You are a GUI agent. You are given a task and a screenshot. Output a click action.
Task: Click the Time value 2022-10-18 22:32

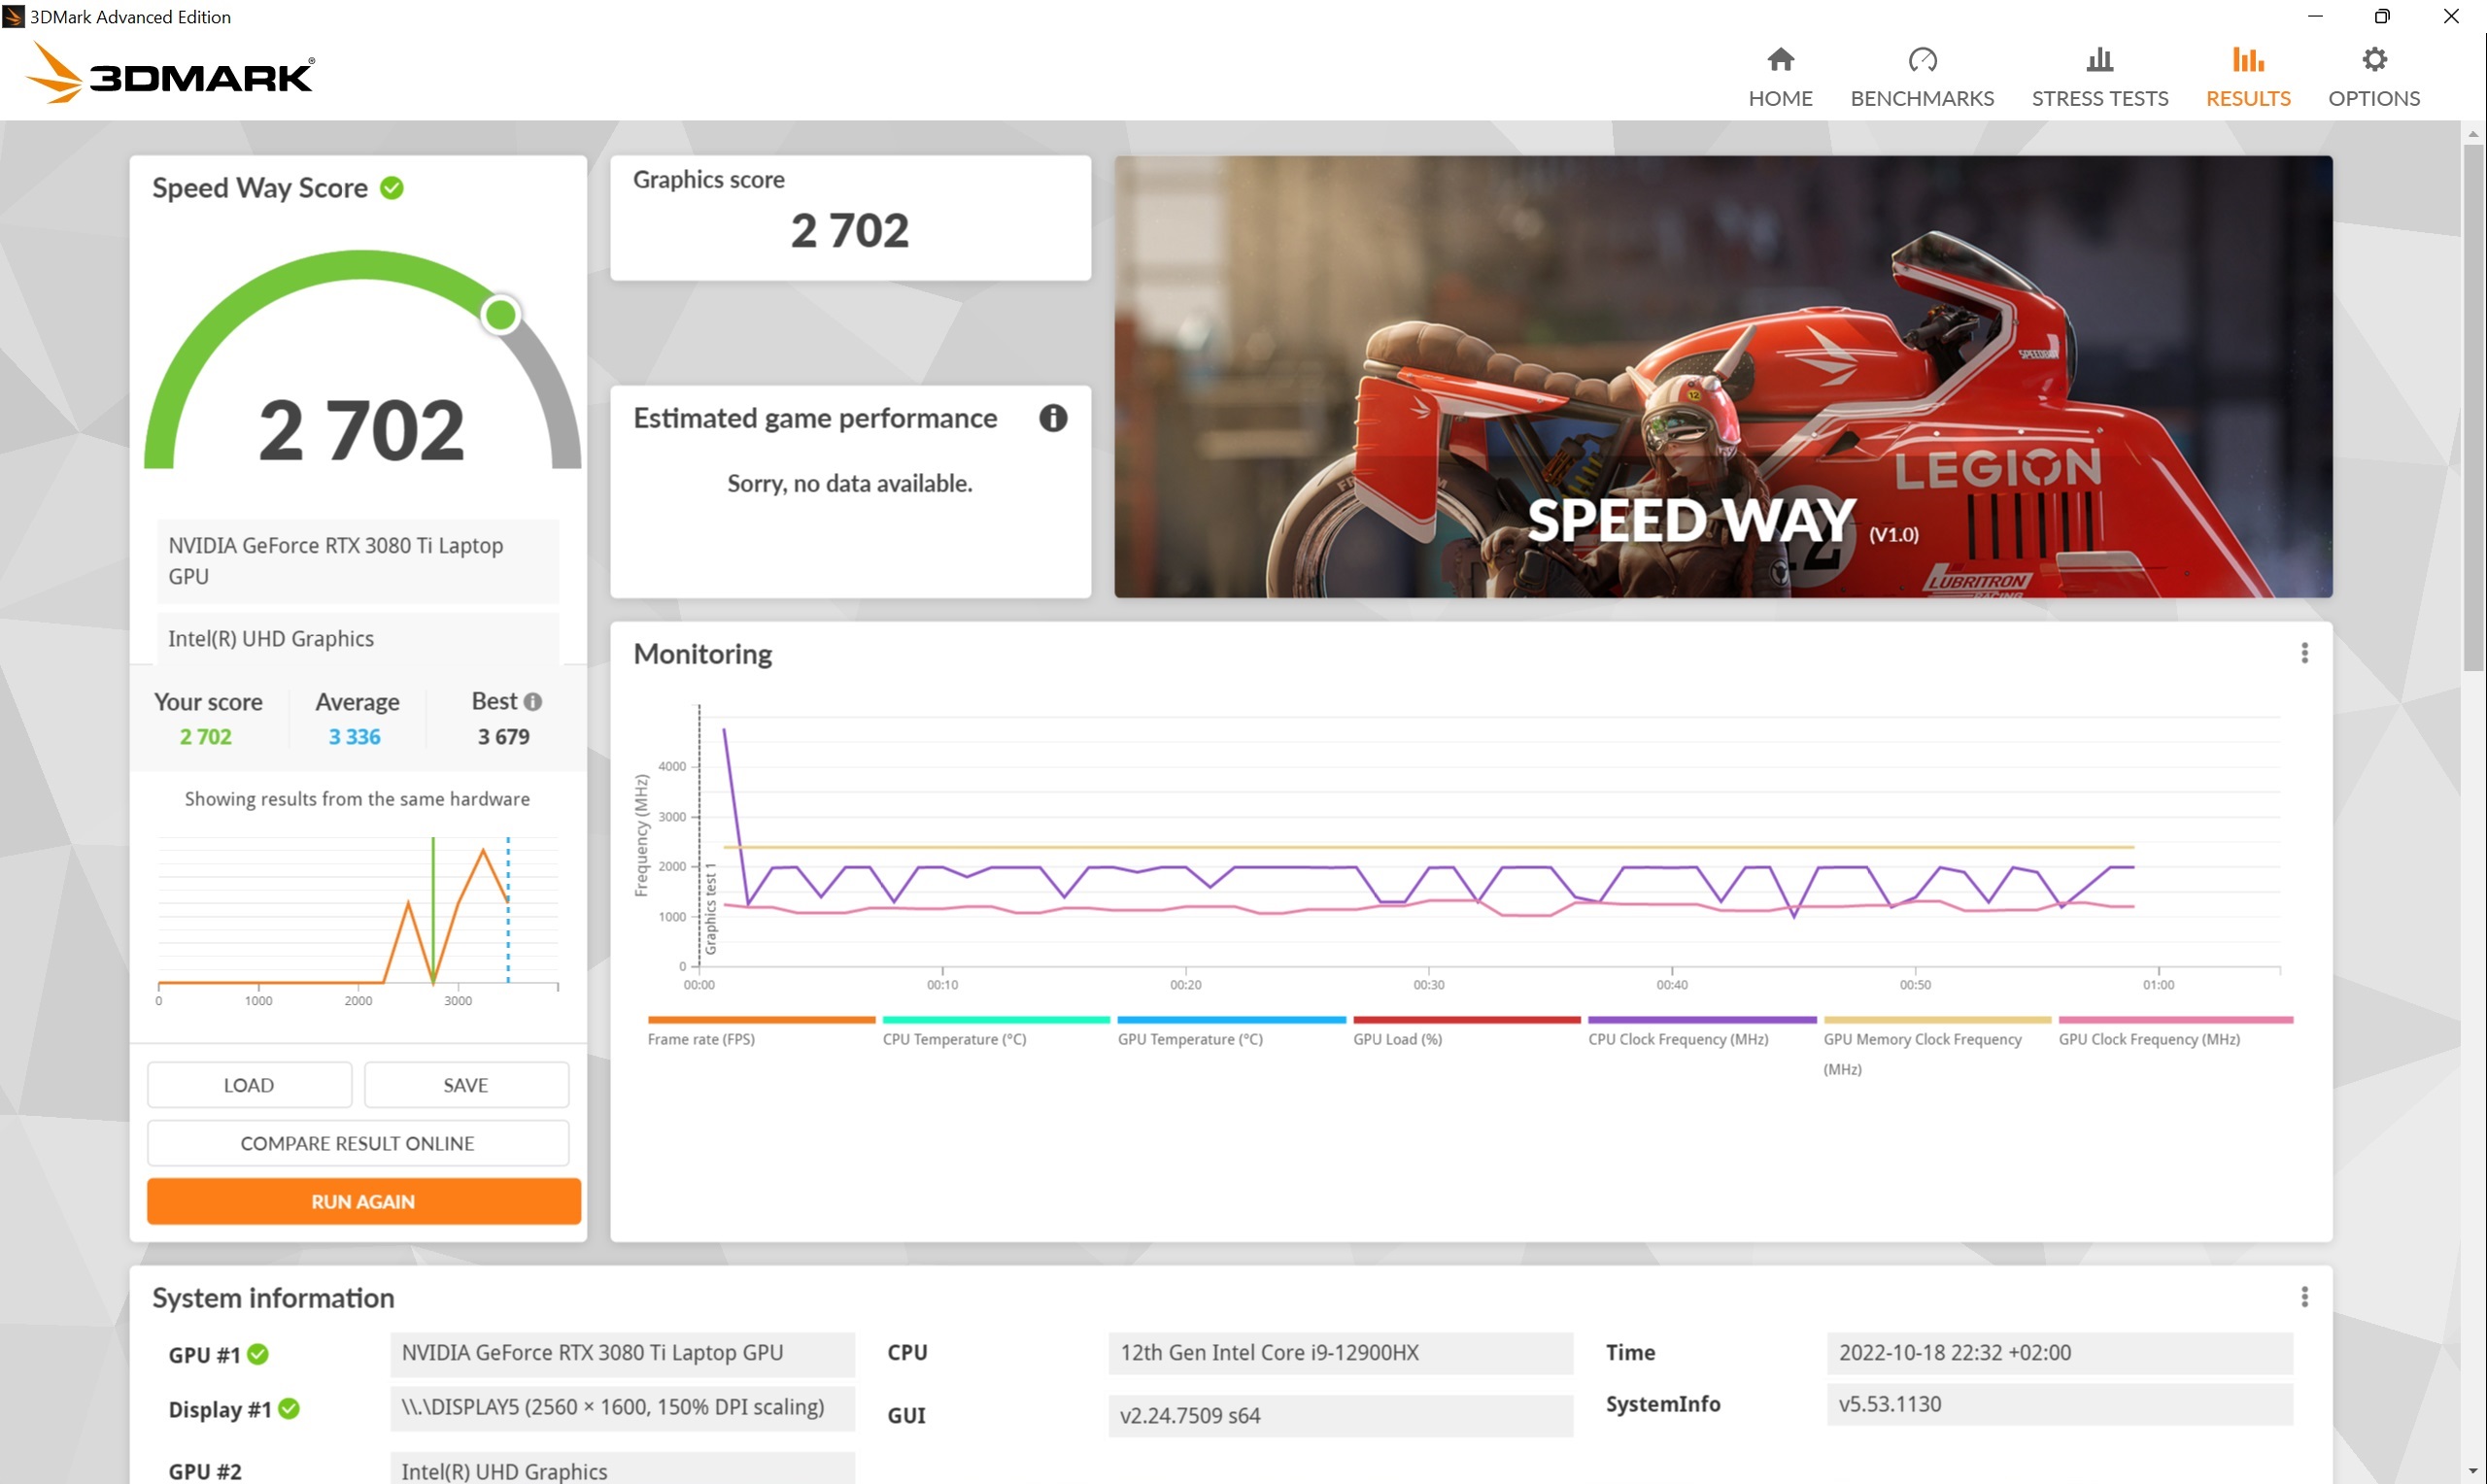(2059, 1353)
